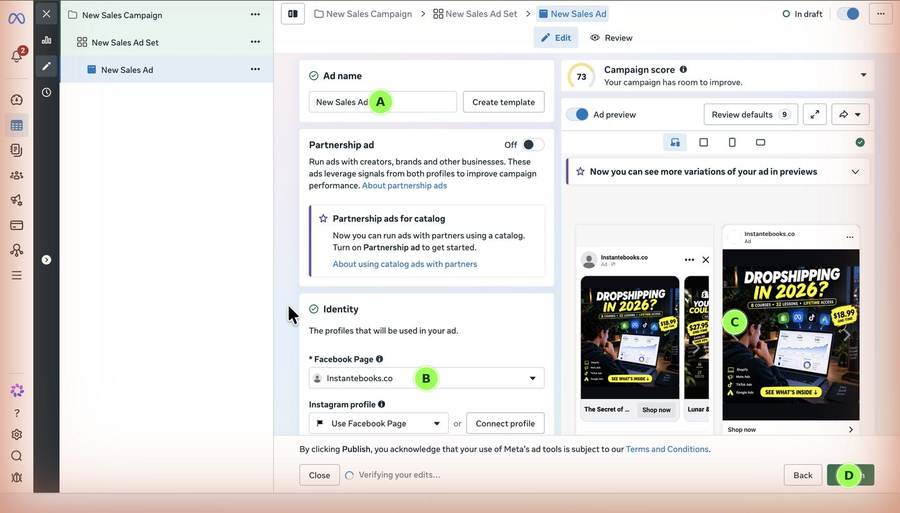Open more options for New Sales Ad row
This screenshot has width=900, height=513.
[255, 69]
